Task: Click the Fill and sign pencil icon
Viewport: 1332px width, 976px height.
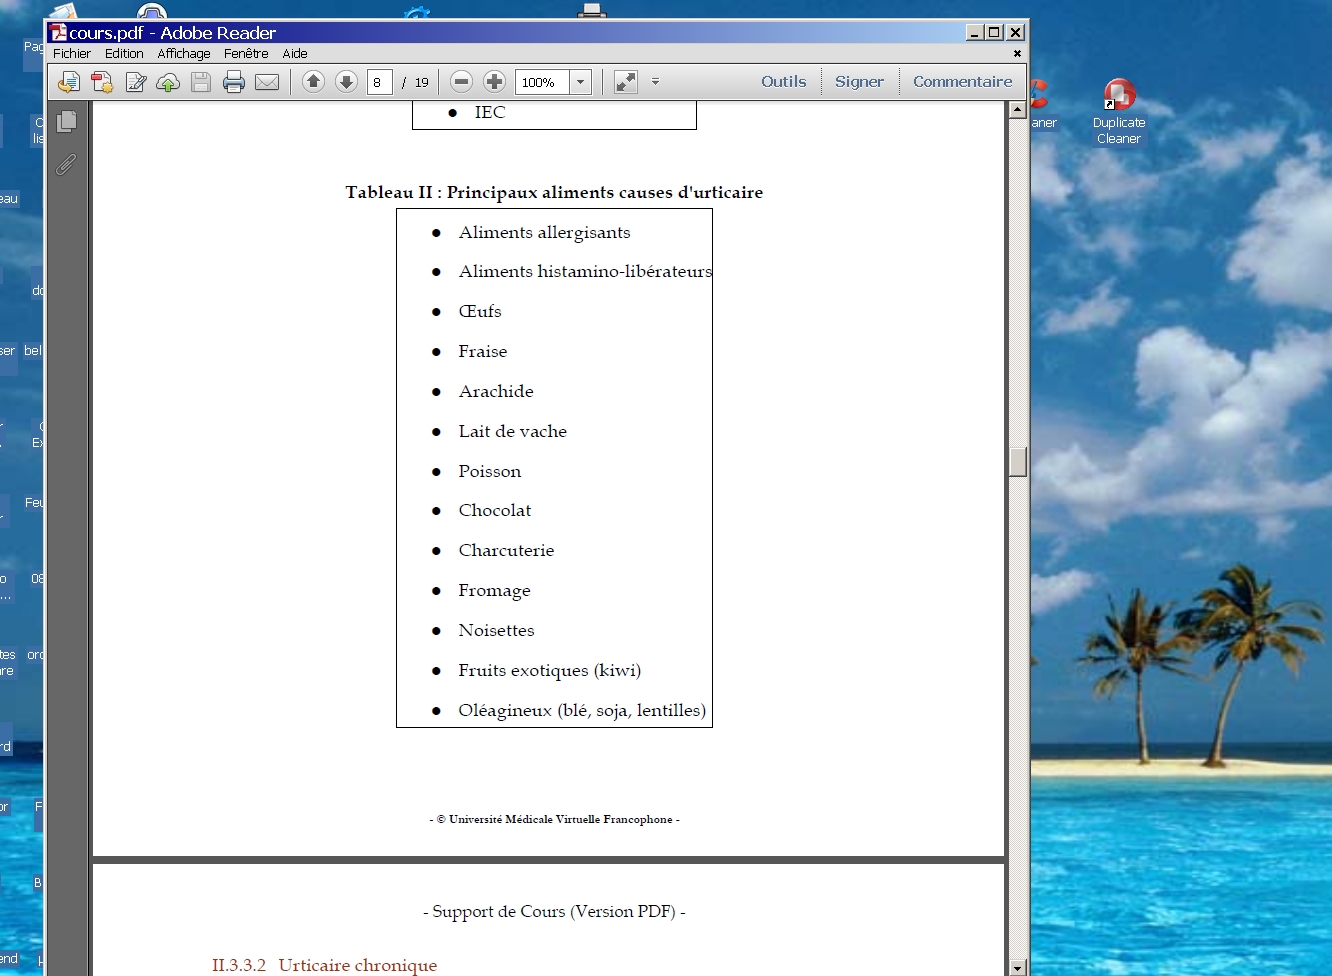Action: [136, 82]
